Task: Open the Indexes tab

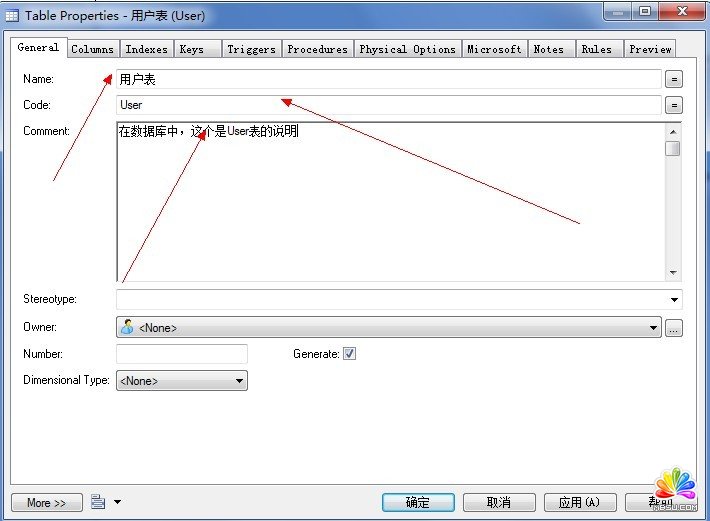Action: [147, 49]
